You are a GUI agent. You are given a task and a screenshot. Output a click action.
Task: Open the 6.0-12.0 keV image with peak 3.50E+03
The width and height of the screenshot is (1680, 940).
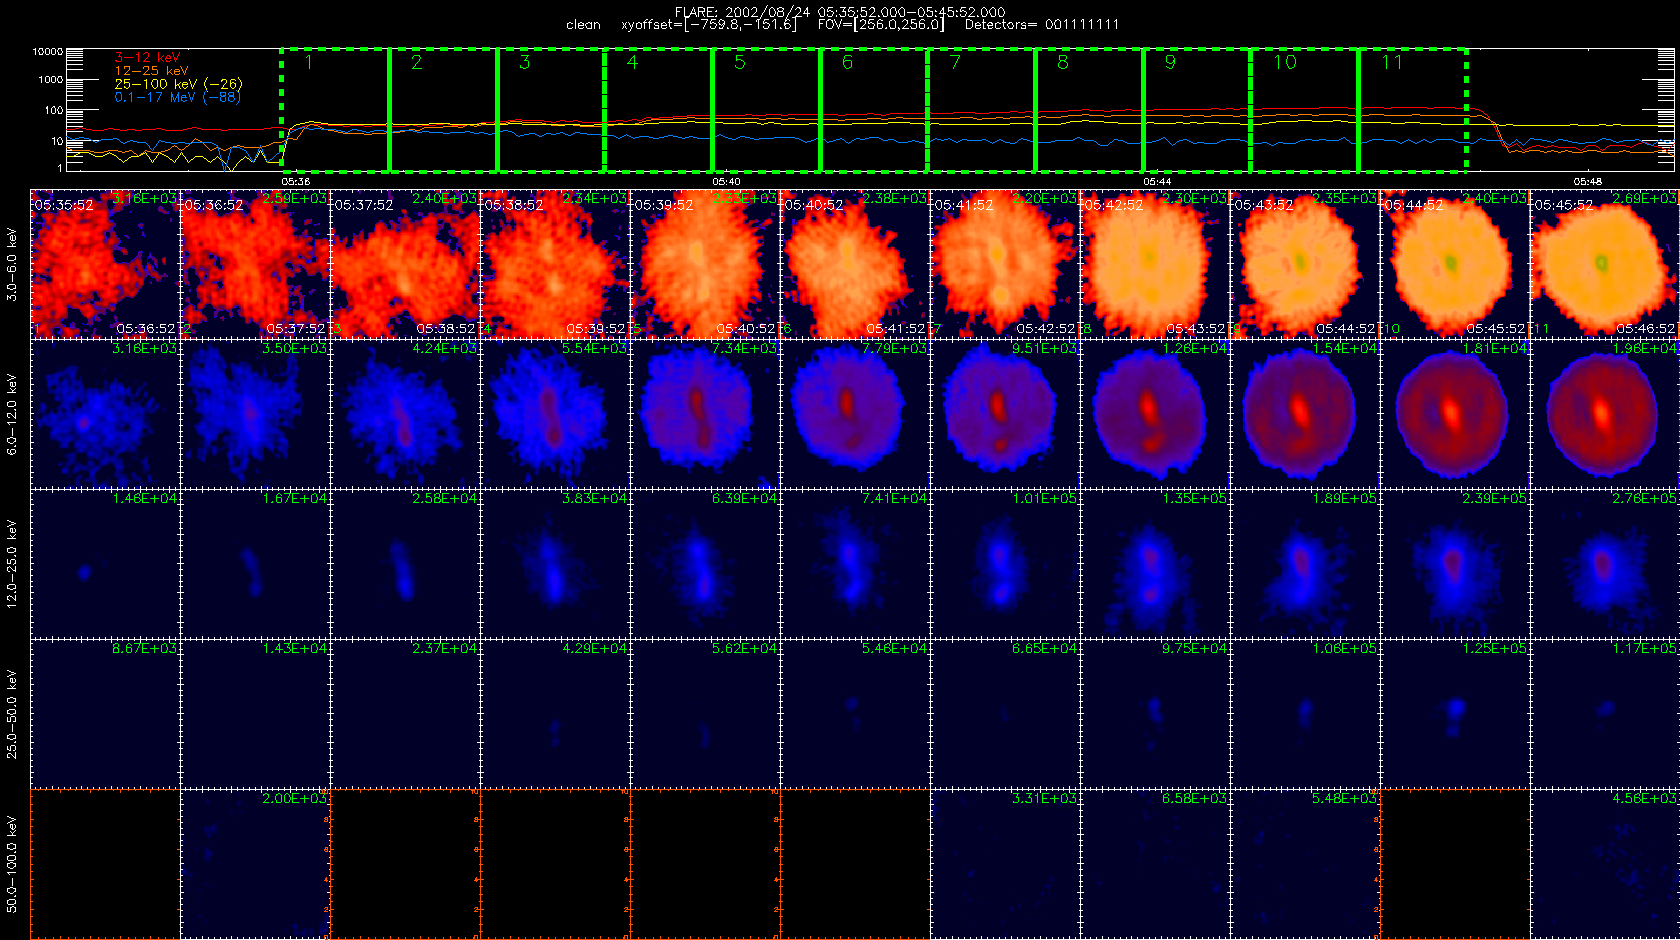(x=255, y=414)
